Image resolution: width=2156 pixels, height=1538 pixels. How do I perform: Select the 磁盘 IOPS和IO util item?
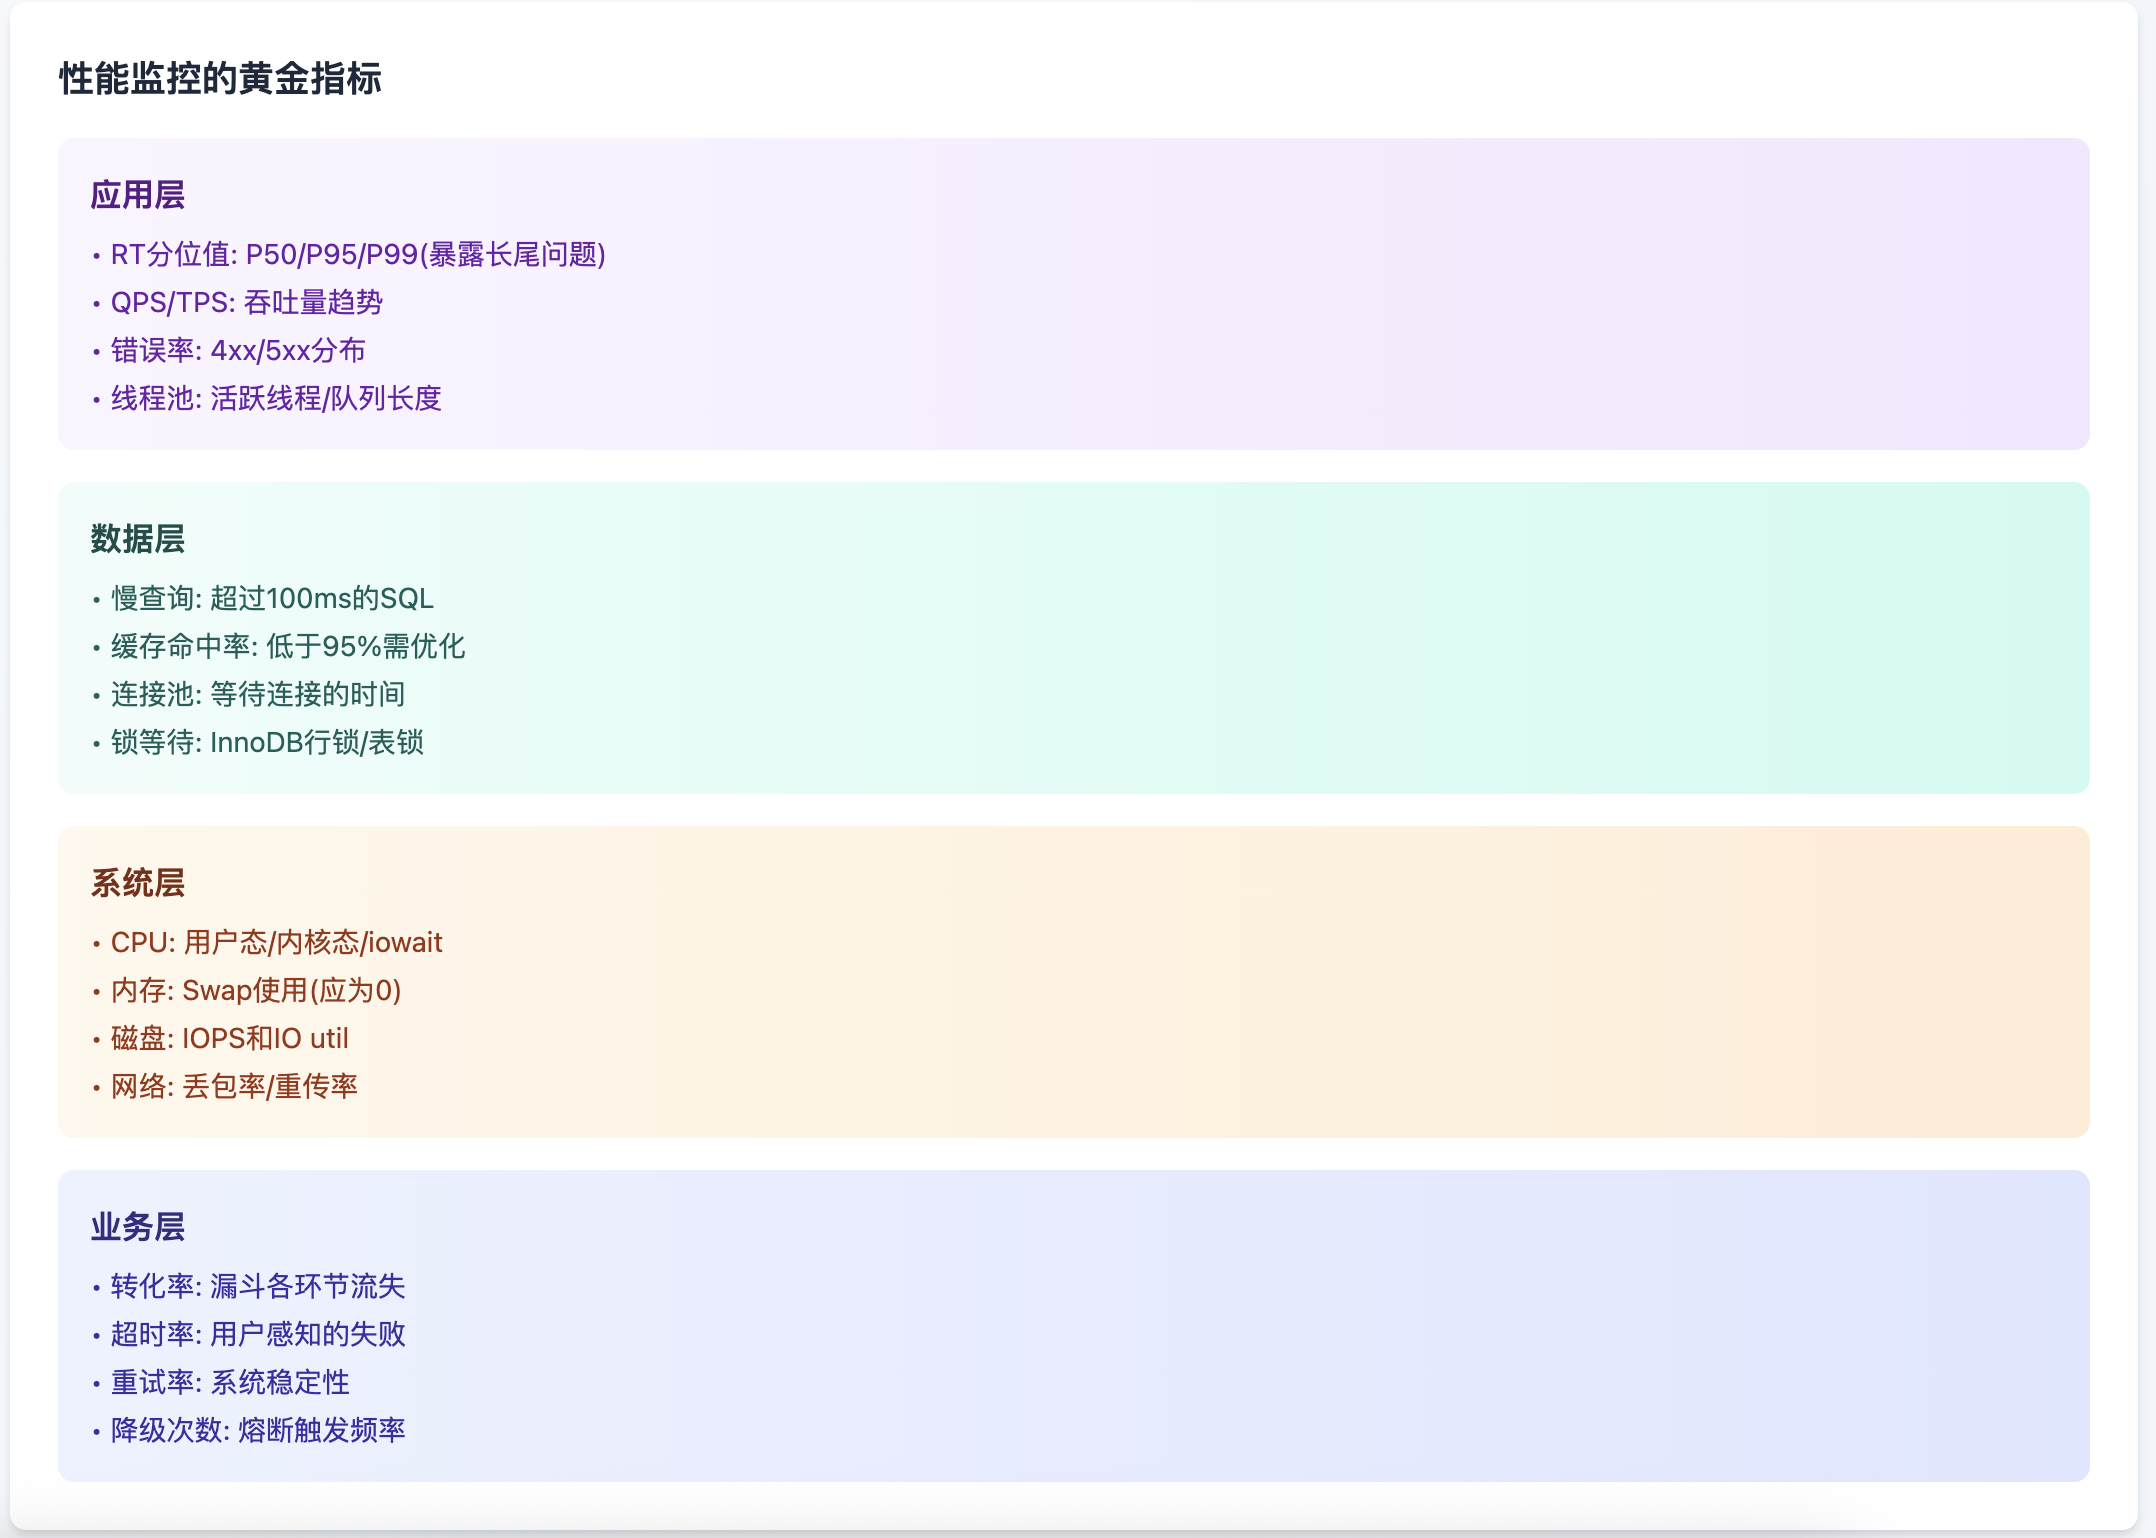click(x=229, y=1039)
